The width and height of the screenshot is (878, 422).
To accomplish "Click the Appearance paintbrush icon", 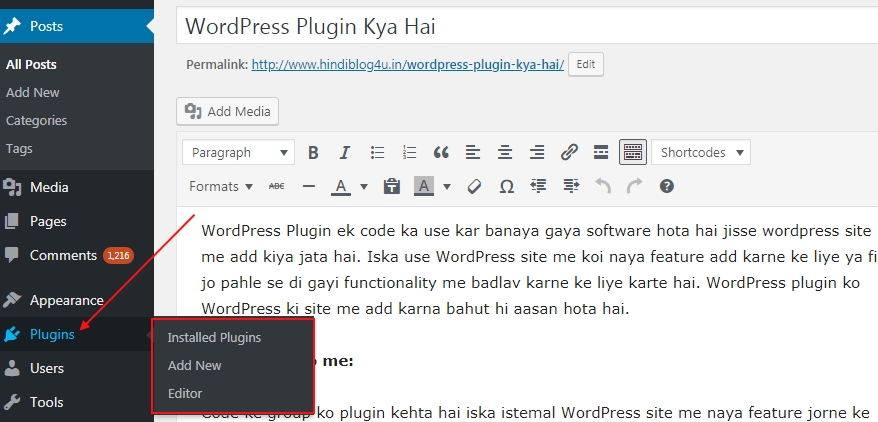I will 12,301.
